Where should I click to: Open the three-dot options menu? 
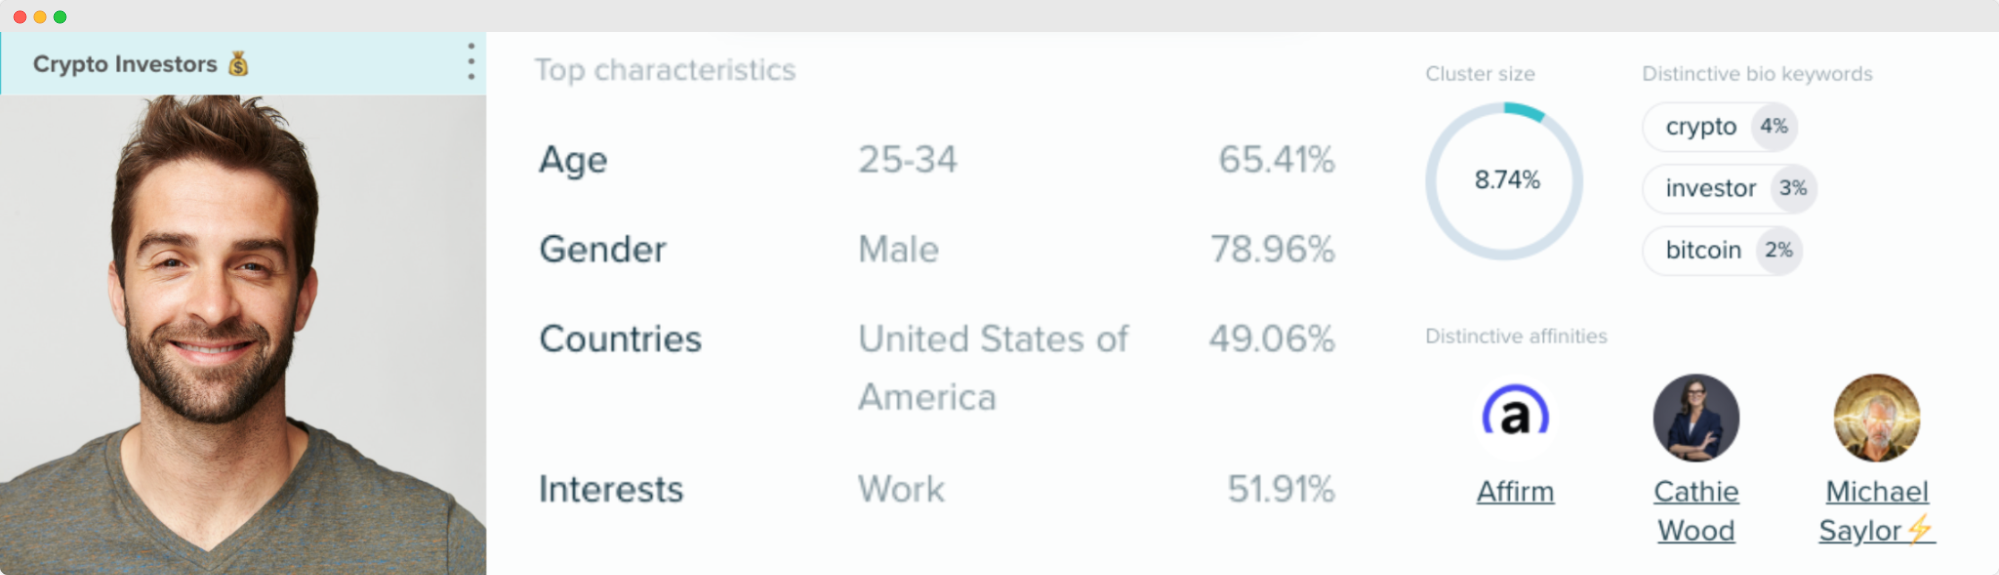471,62
